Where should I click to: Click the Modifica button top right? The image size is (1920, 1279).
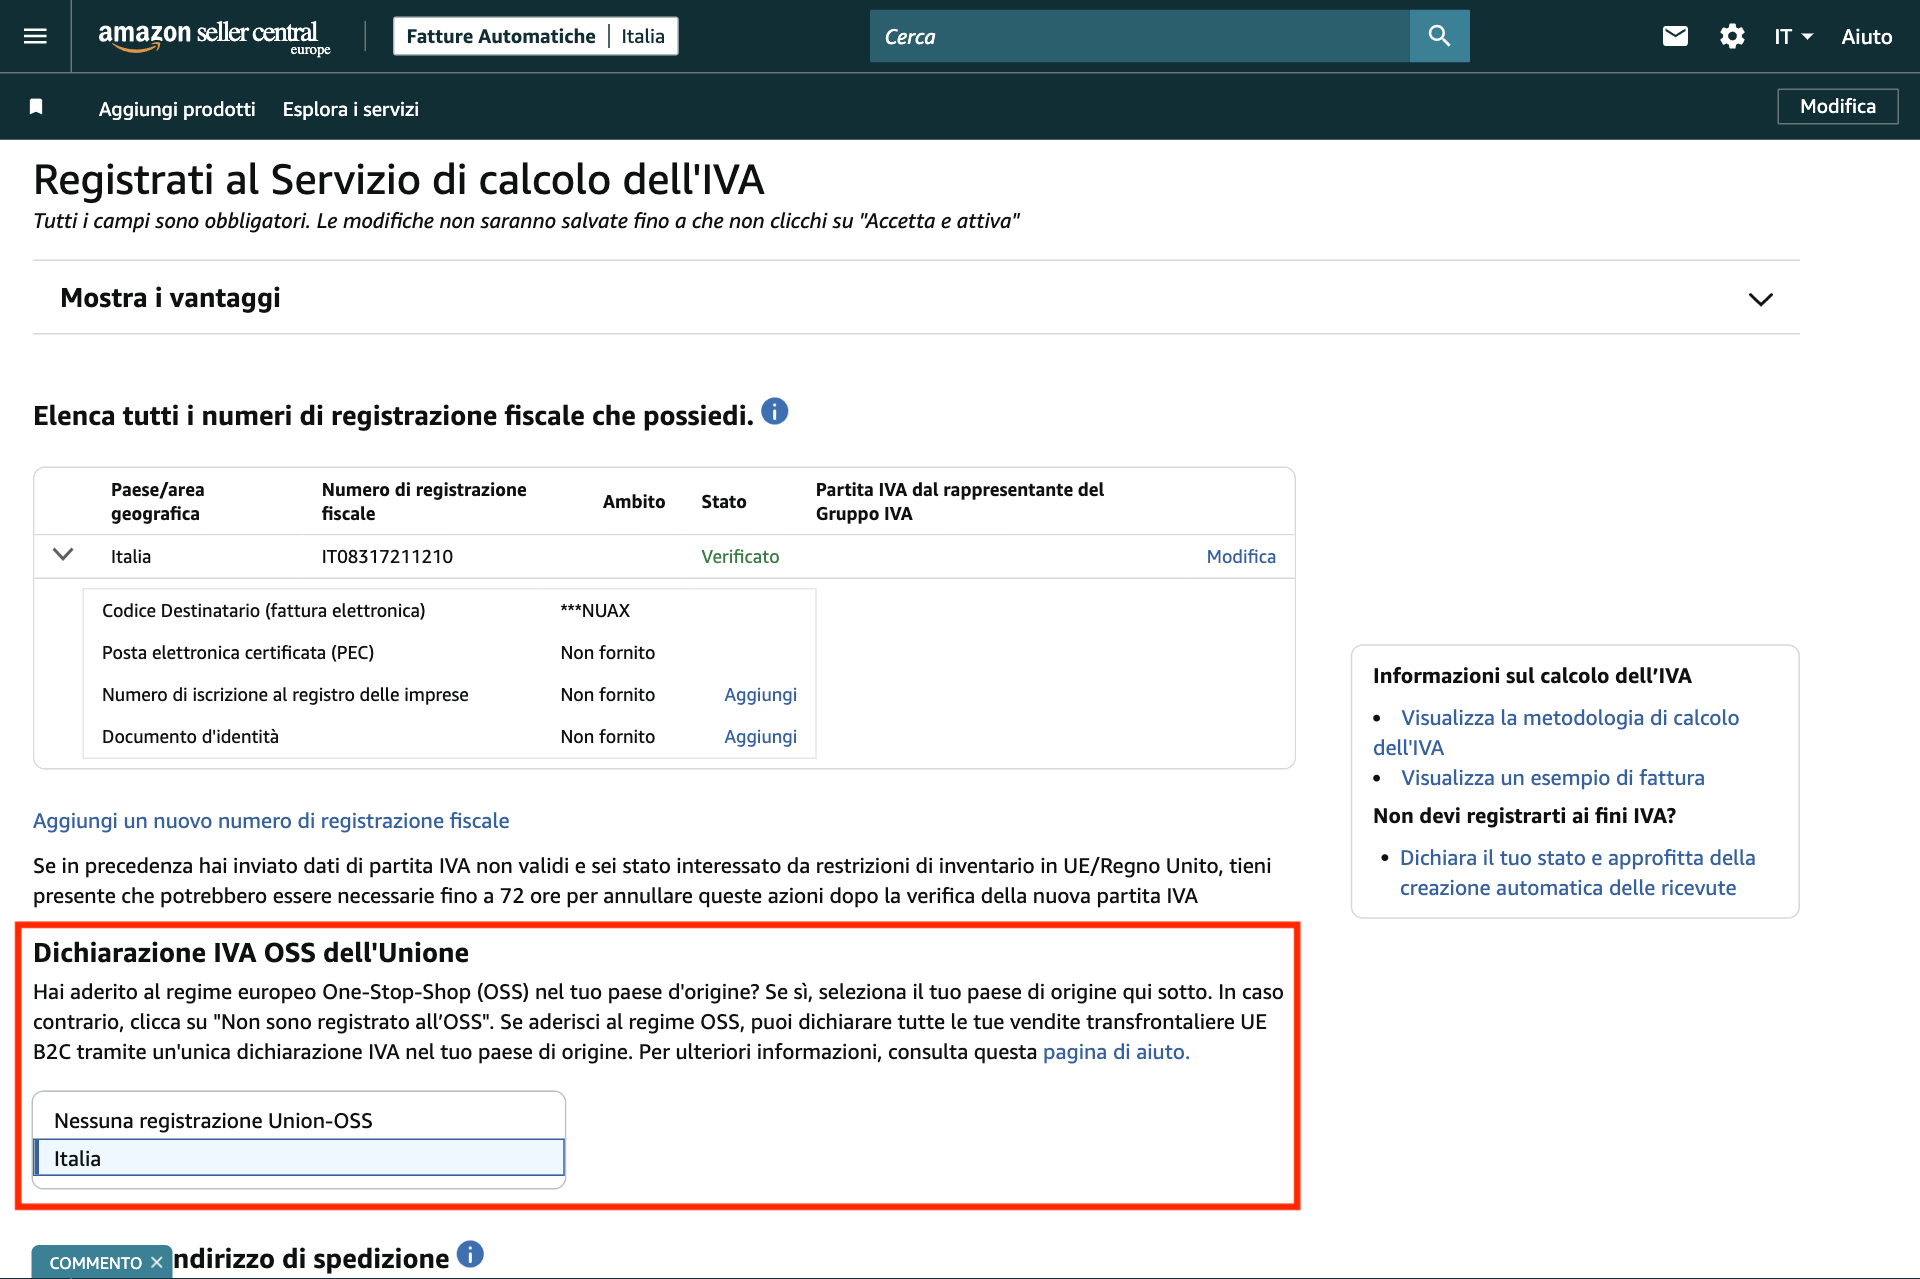(1837, 106)
